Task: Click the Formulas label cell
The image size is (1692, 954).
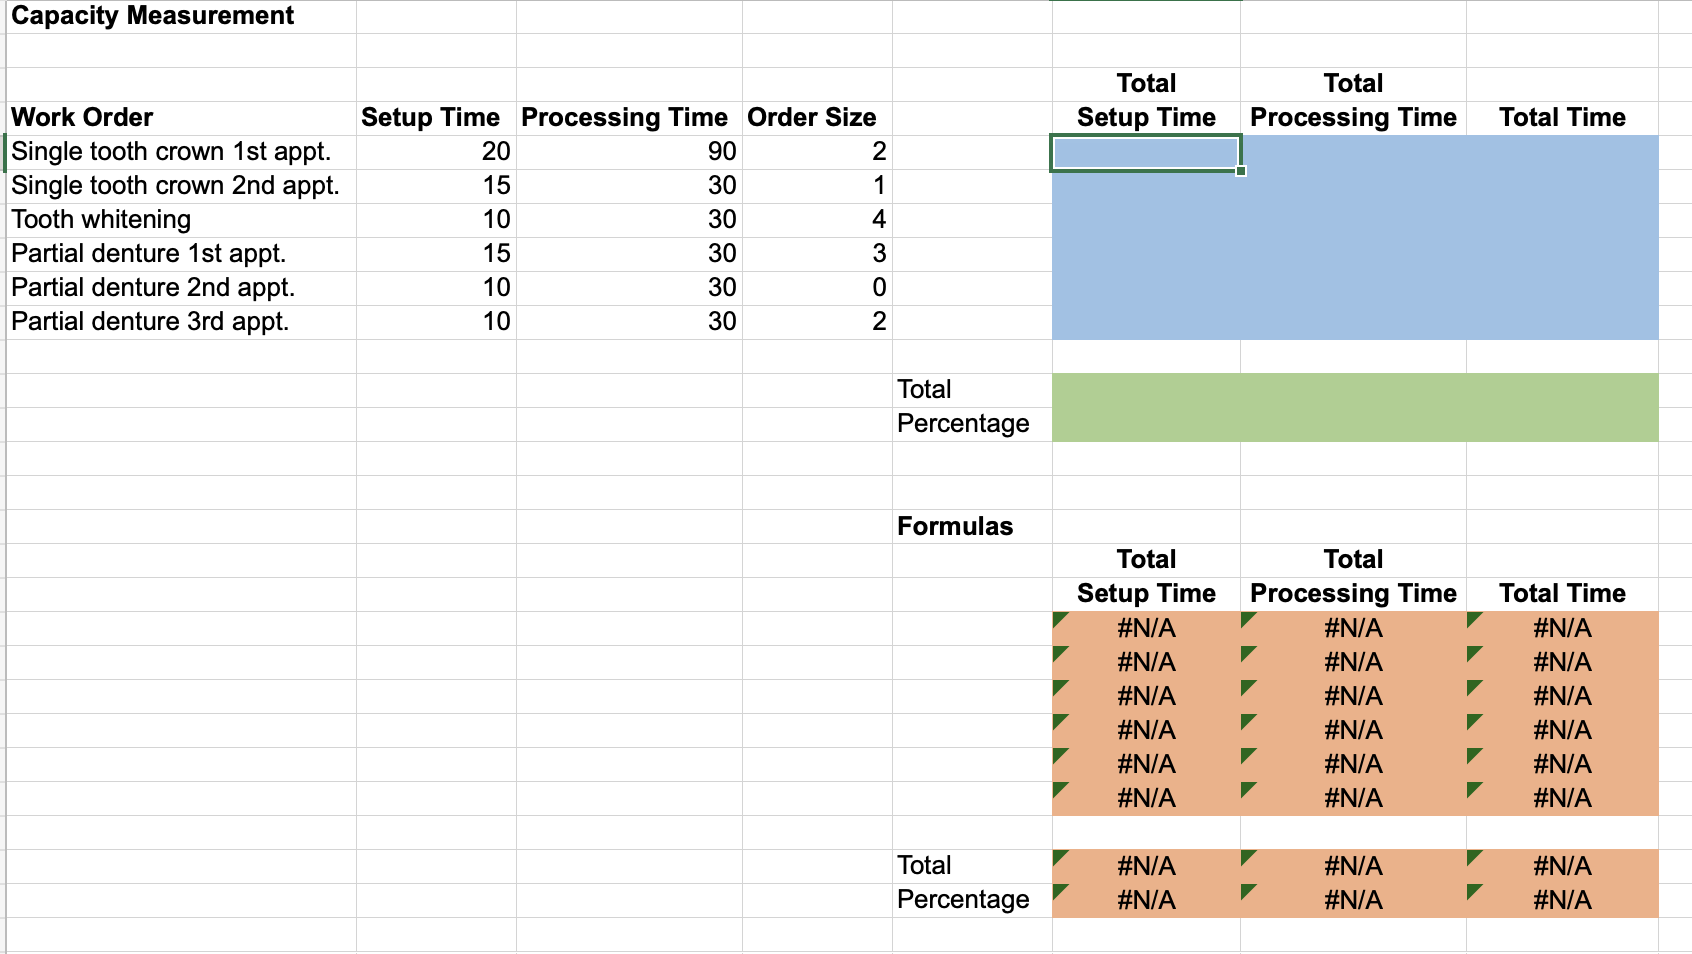Action: [955, 525]
